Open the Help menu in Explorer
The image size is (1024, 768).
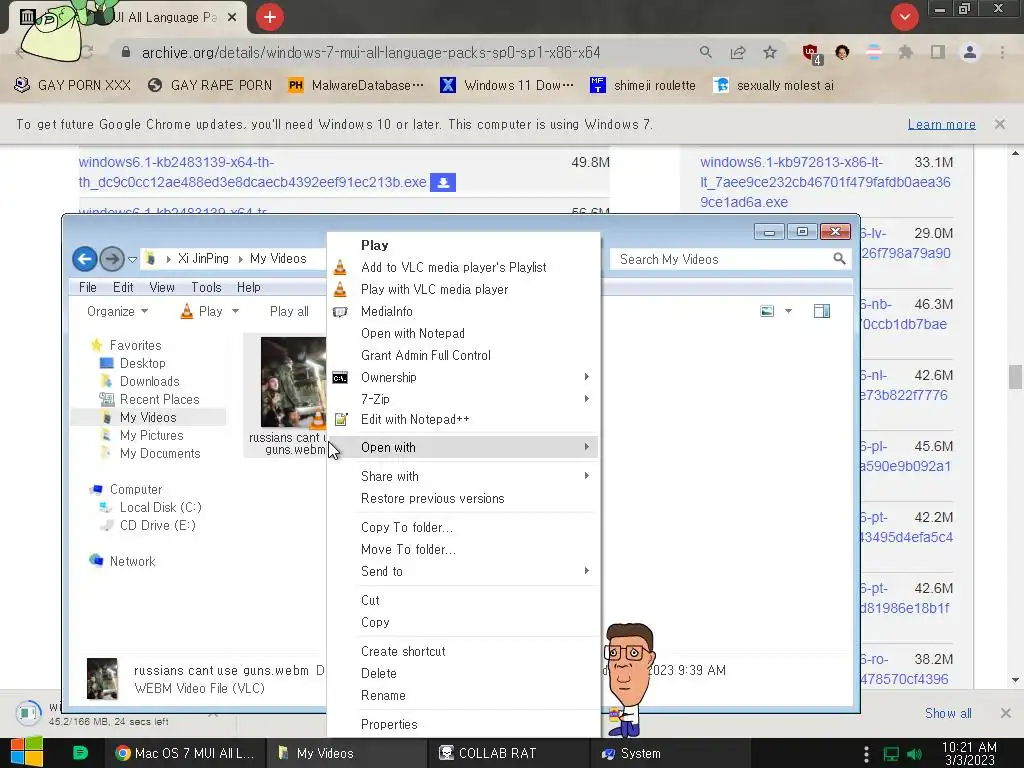(x=249, y=287)
